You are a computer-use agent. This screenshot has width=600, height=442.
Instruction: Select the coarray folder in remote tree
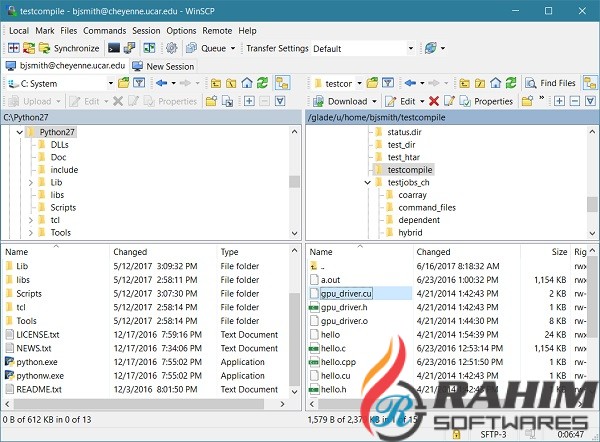coord(412,195)
